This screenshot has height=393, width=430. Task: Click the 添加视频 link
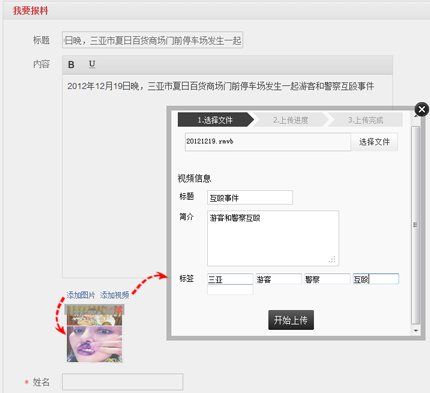pos(114,295)
